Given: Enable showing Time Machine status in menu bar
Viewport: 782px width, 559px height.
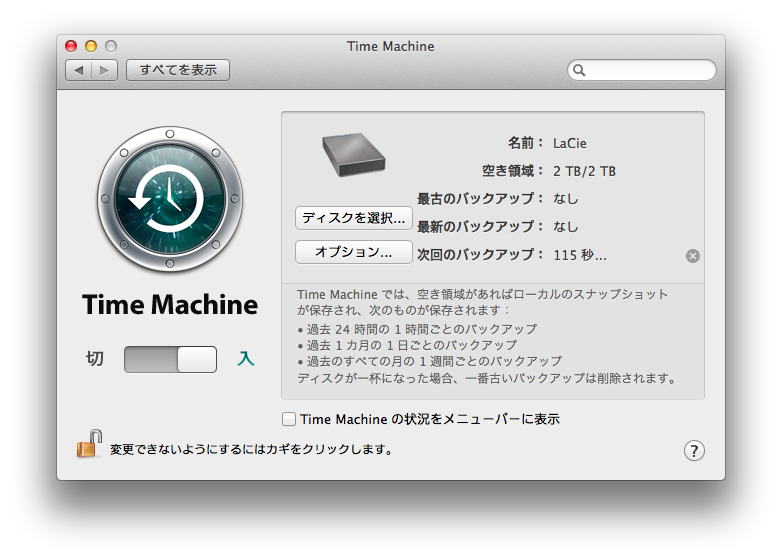Looking at the screenshot, I should tap(289, 419).
